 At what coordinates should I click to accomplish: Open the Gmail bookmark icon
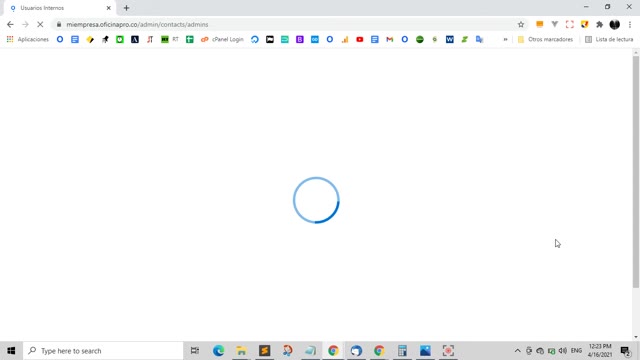point(390,39)
